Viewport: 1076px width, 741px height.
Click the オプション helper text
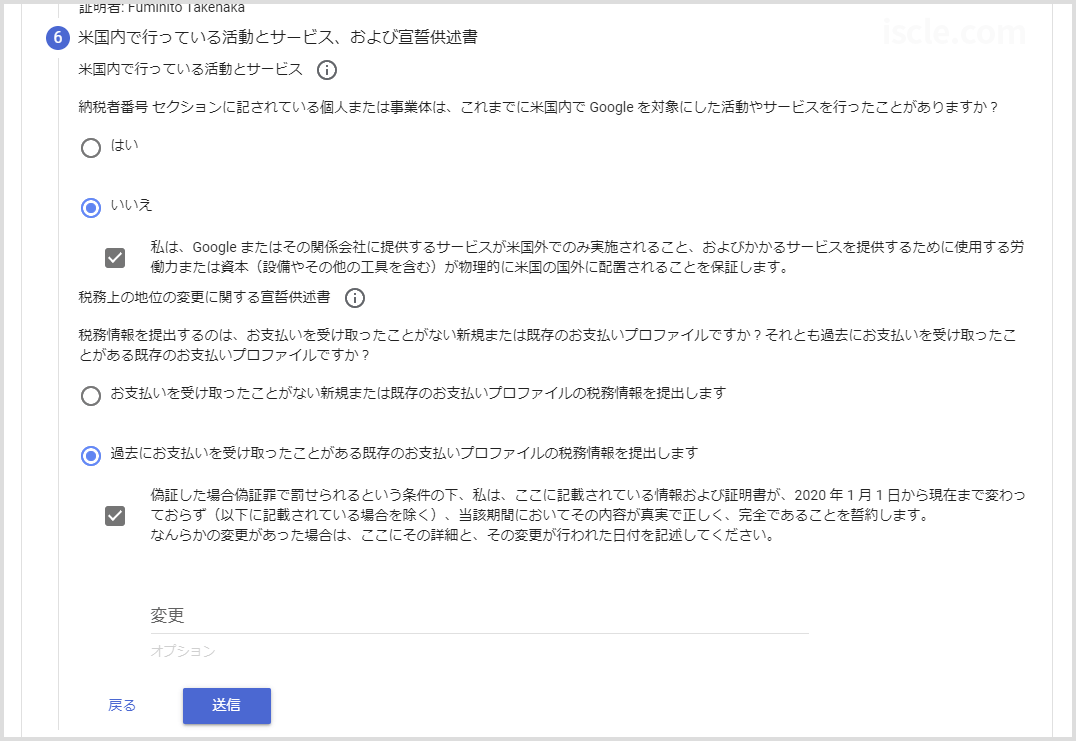pyautogui.click(x=183, y=651)
